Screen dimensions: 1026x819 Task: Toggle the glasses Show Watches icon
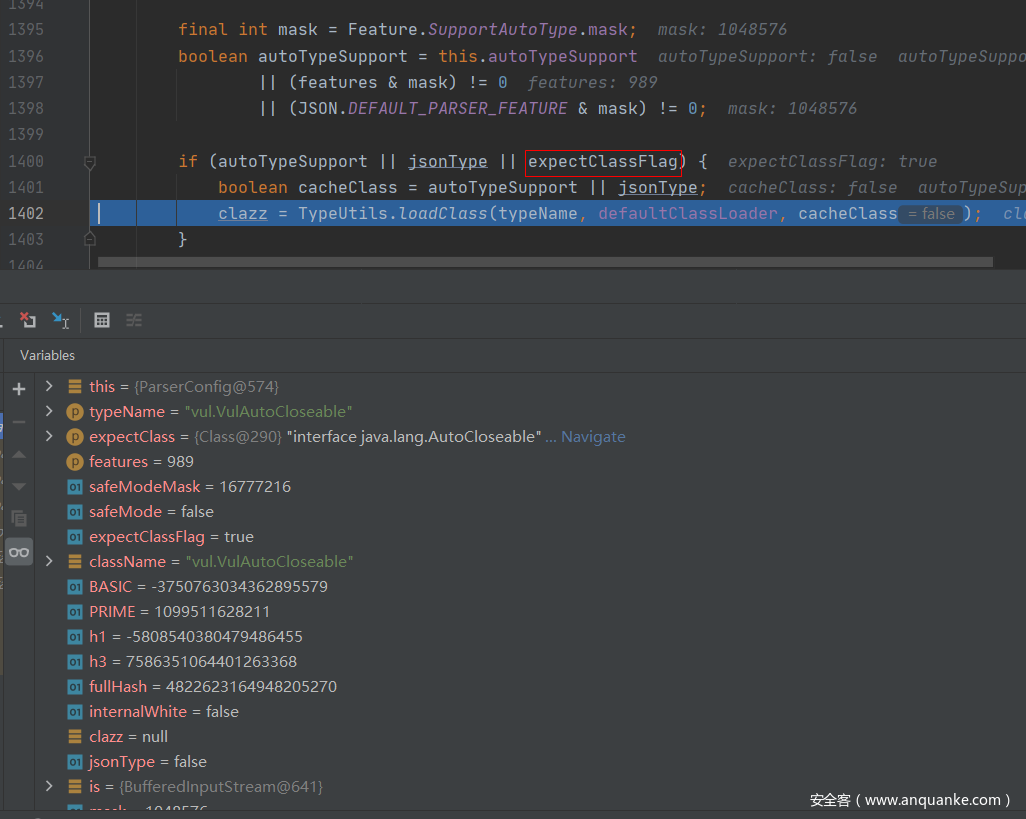19,552
